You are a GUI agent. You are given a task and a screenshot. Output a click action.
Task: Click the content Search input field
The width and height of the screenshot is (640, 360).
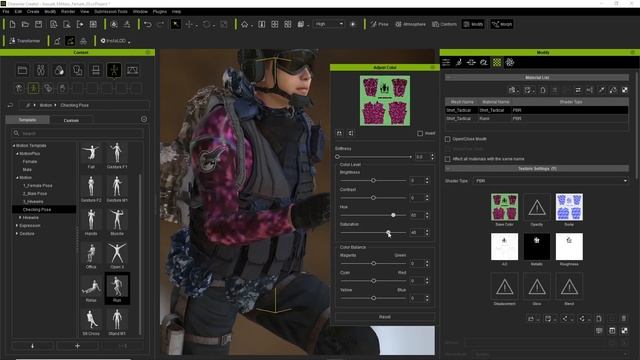78,133
